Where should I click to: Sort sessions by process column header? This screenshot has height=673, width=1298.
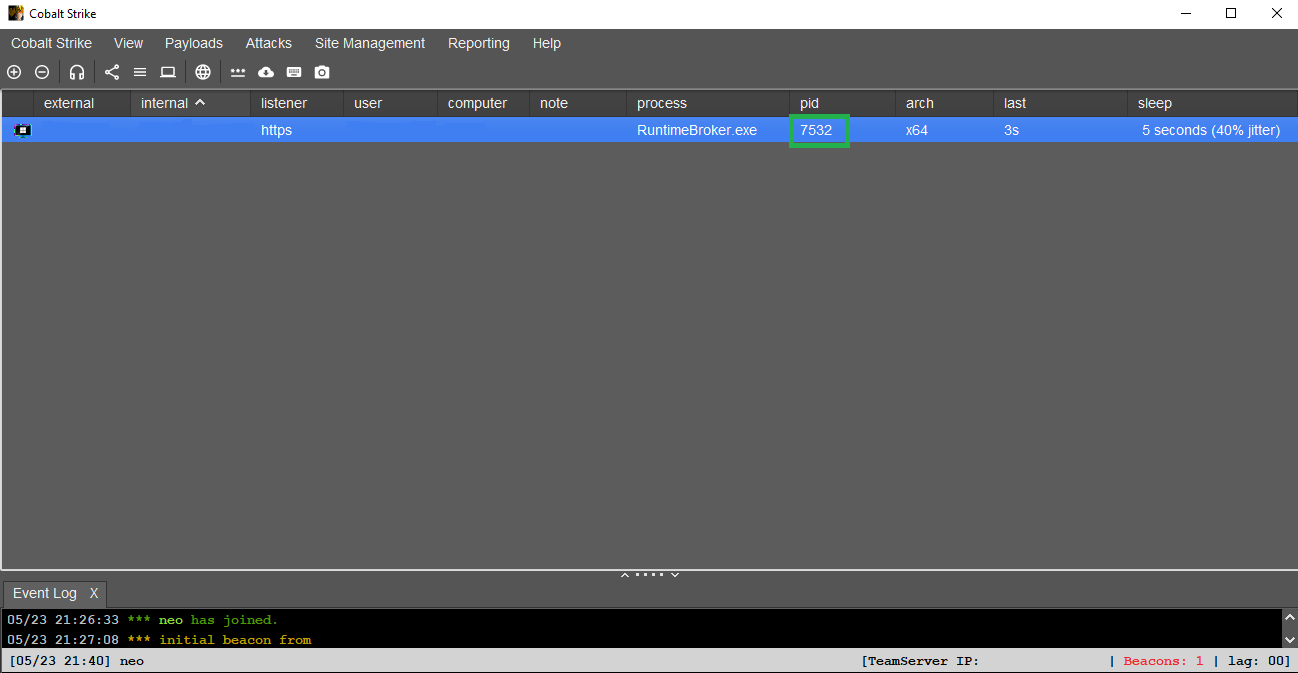708,103
